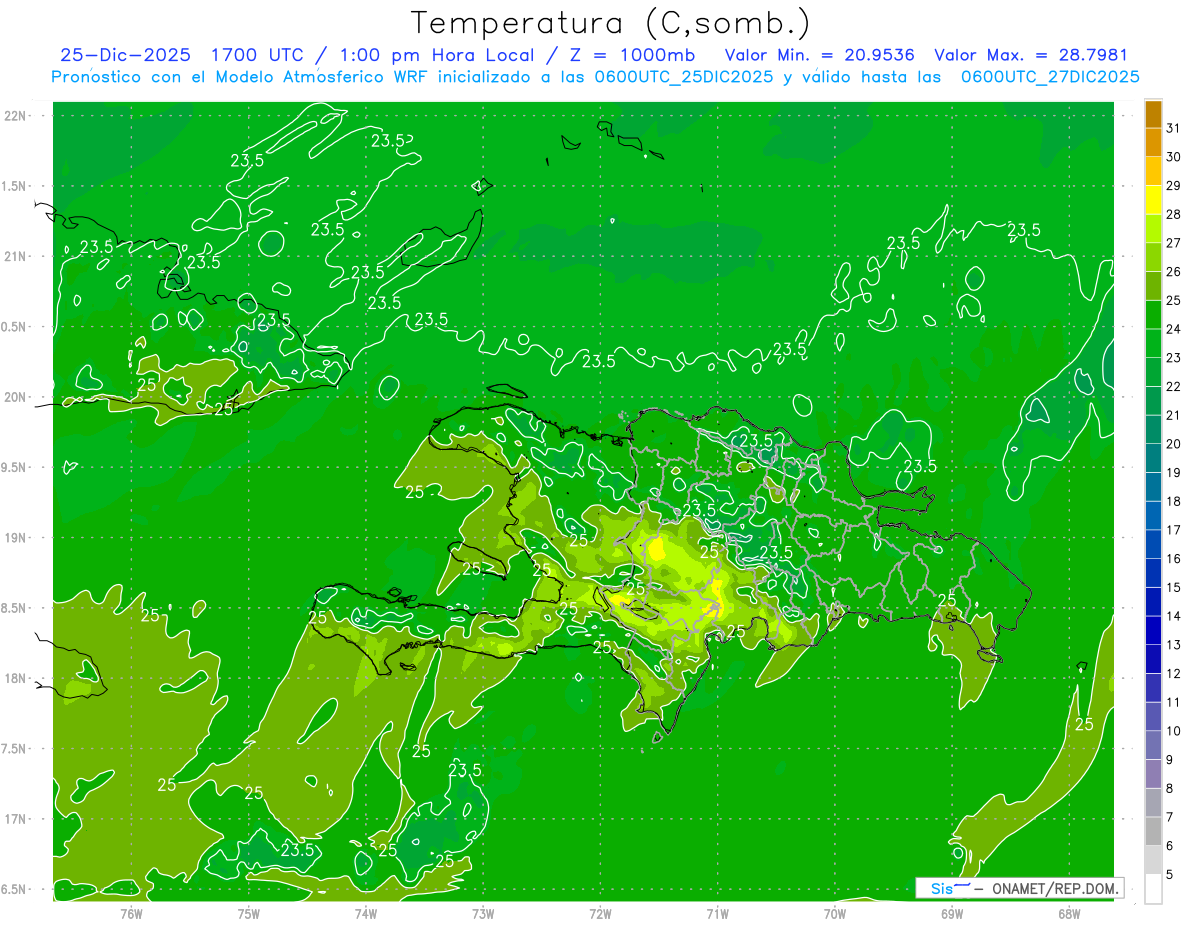Click the 21N latitude axis label

16,256
